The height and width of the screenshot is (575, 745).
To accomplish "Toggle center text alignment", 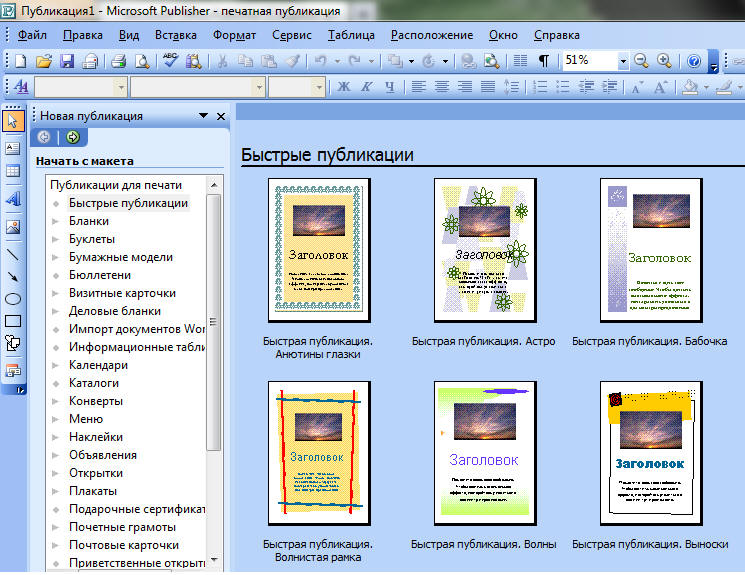I will pyautogui.click(x=441, y=87).
